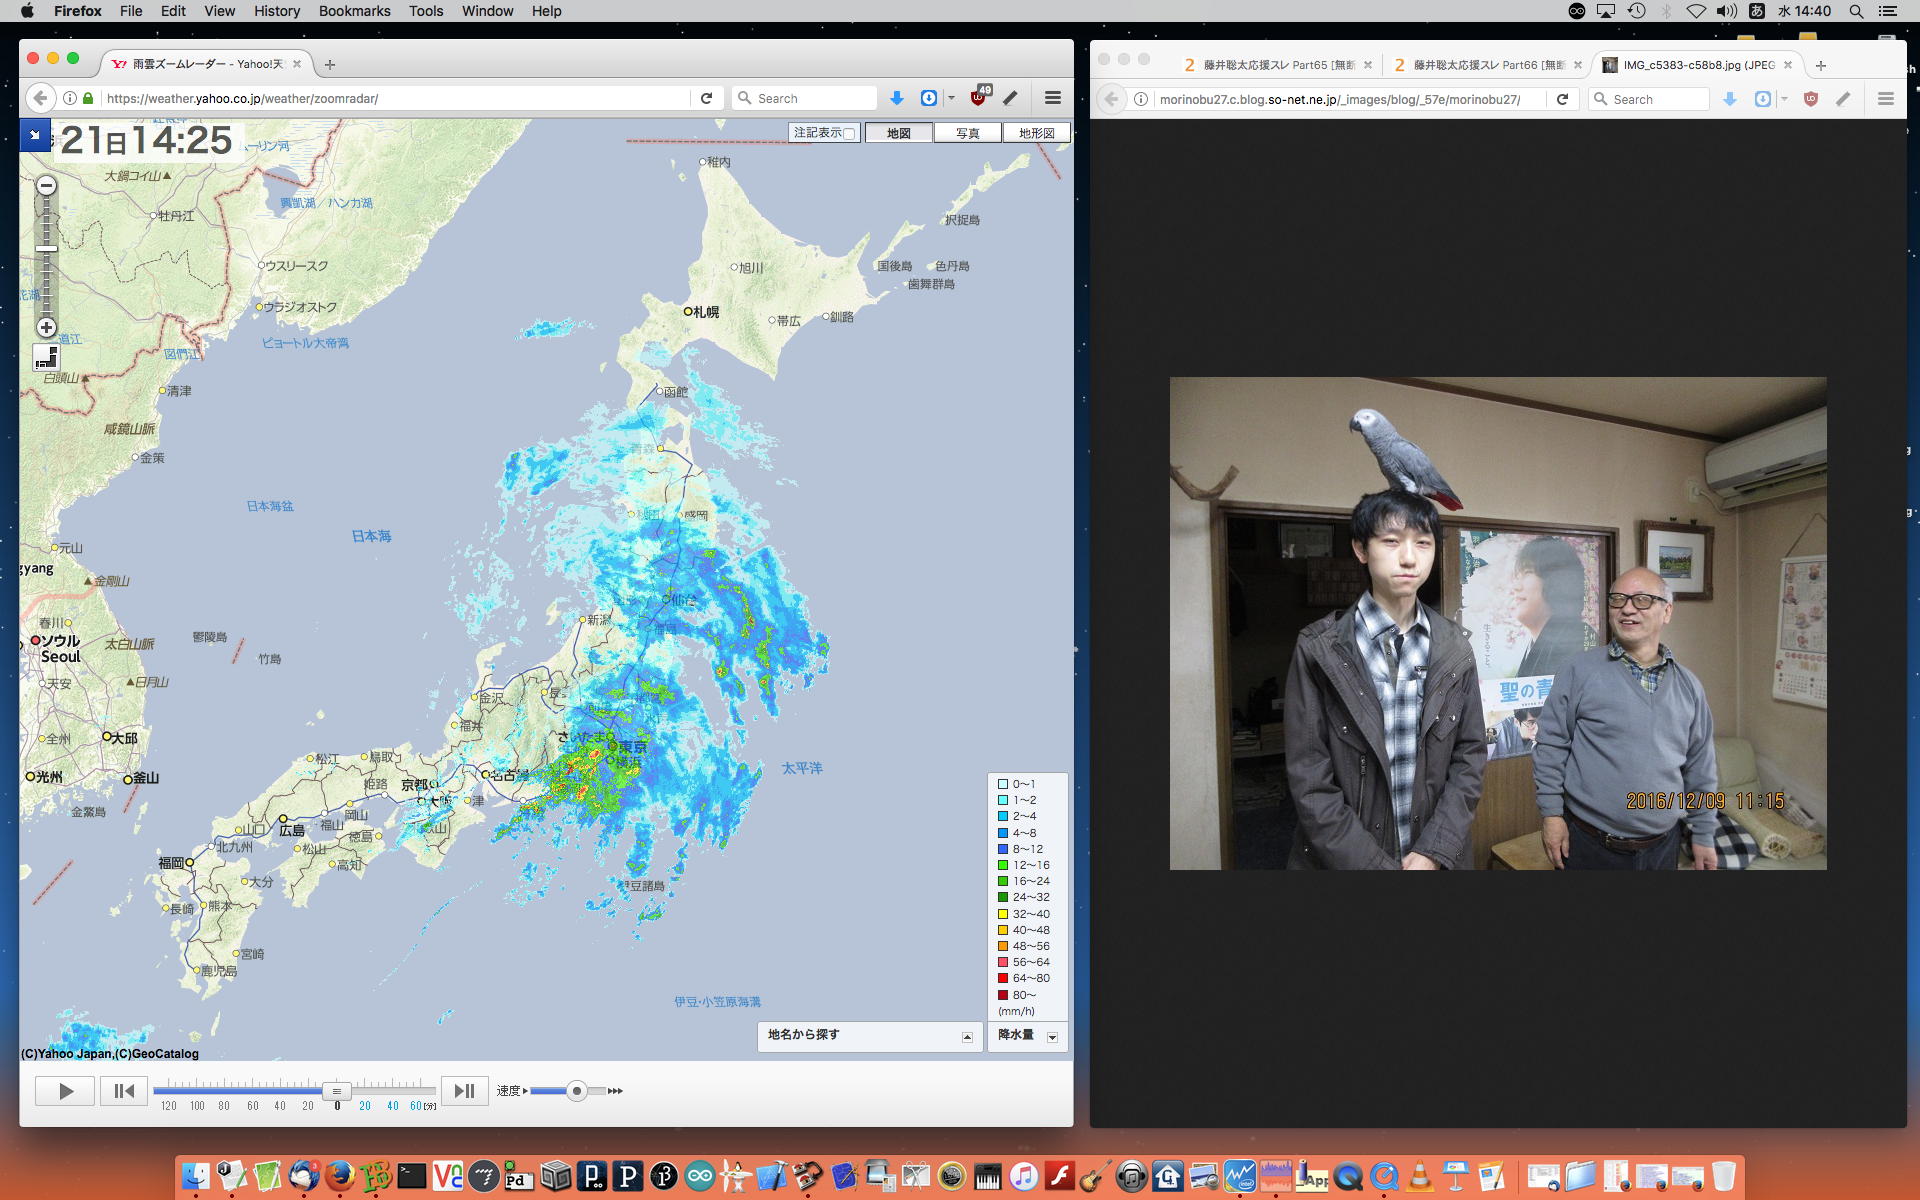Screen dimensions: 1920x1200
Task: Click the map zoom-out minus button
Action: [46, 186]
